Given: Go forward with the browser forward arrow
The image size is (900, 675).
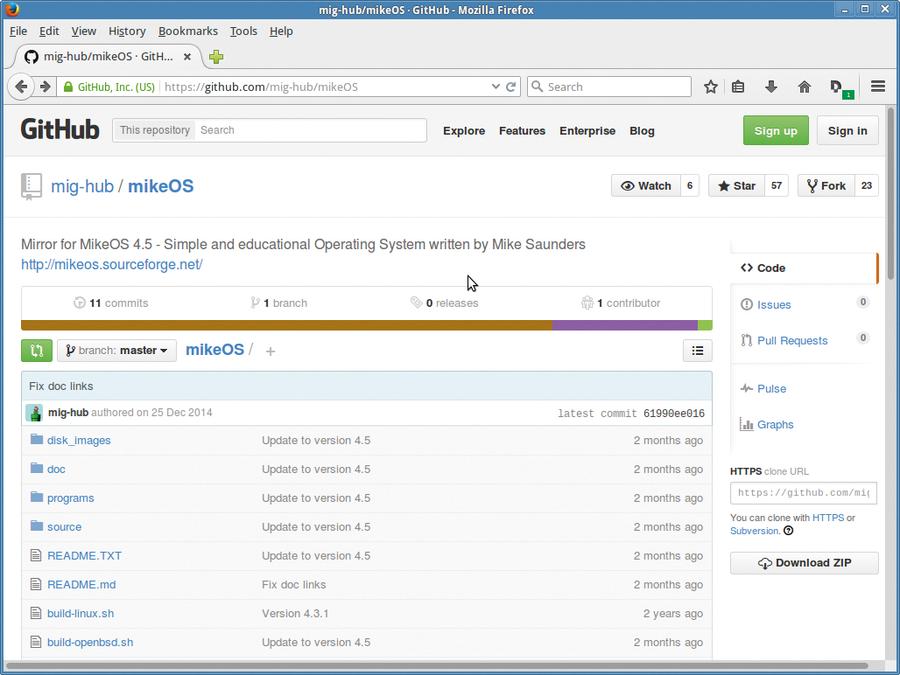Looking at the screenshot, I should click(x=45, y=87).
